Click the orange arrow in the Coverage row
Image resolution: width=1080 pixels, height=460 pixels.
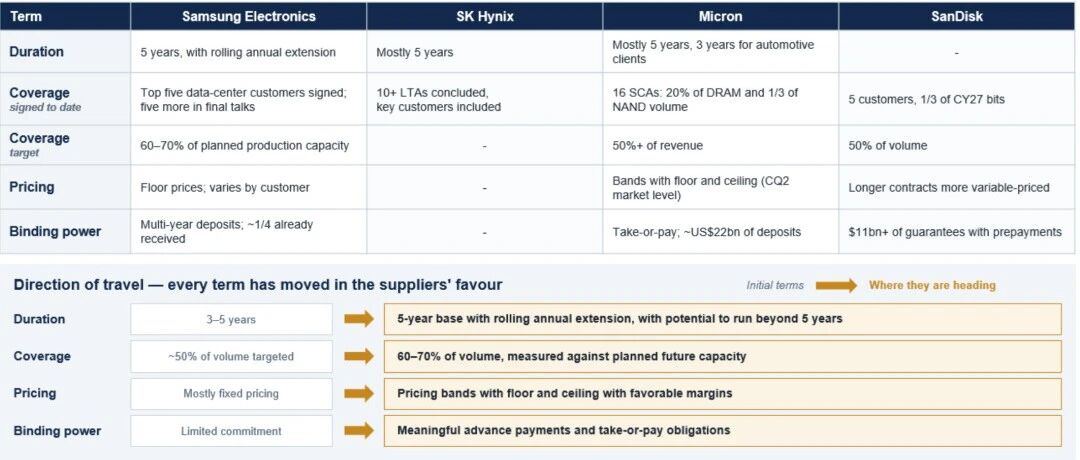(359, 356)
